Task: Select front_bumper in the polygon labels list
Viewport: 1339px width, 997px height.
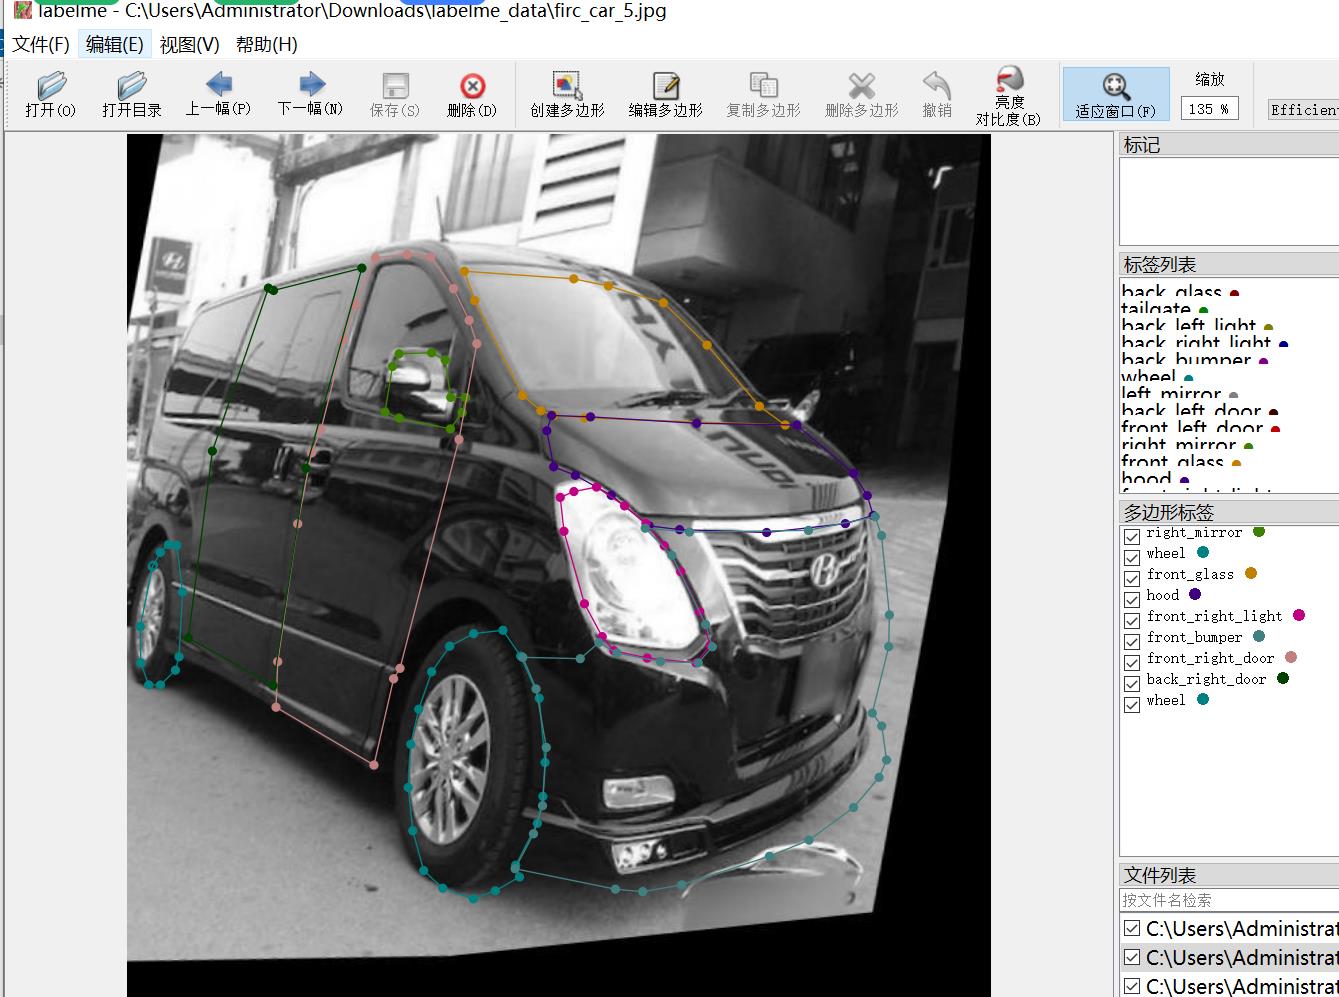Action: 1194,637
